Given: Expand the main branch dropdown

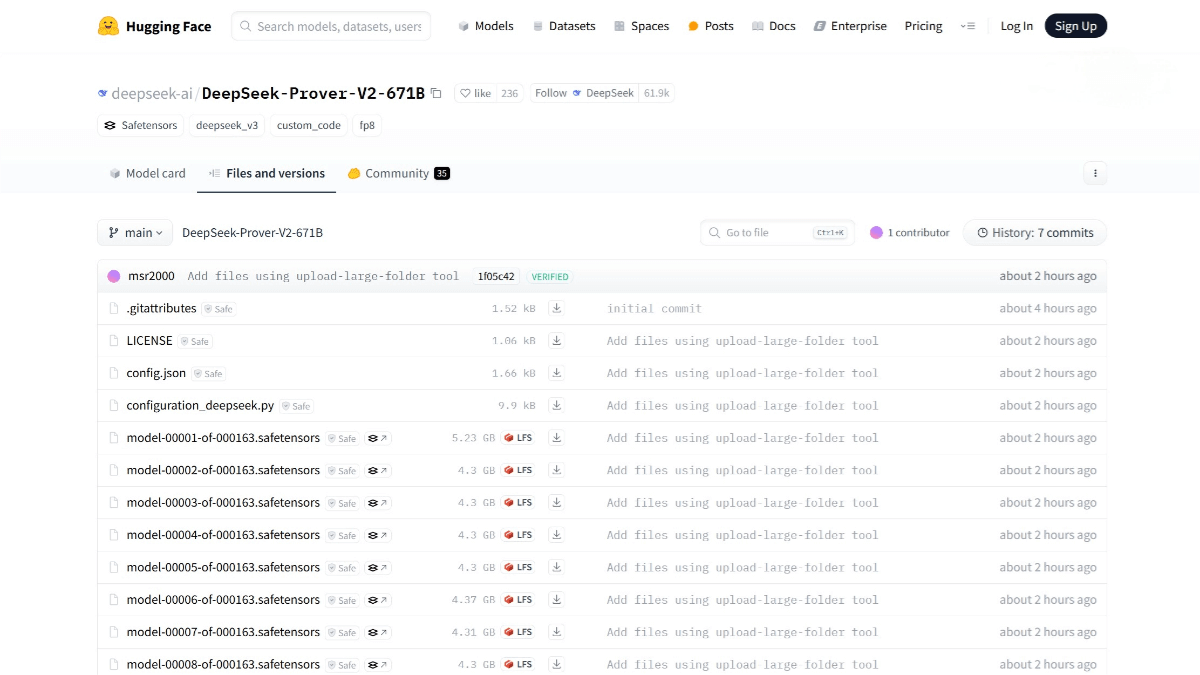Looking at the screenshot, I should (135, 233).
